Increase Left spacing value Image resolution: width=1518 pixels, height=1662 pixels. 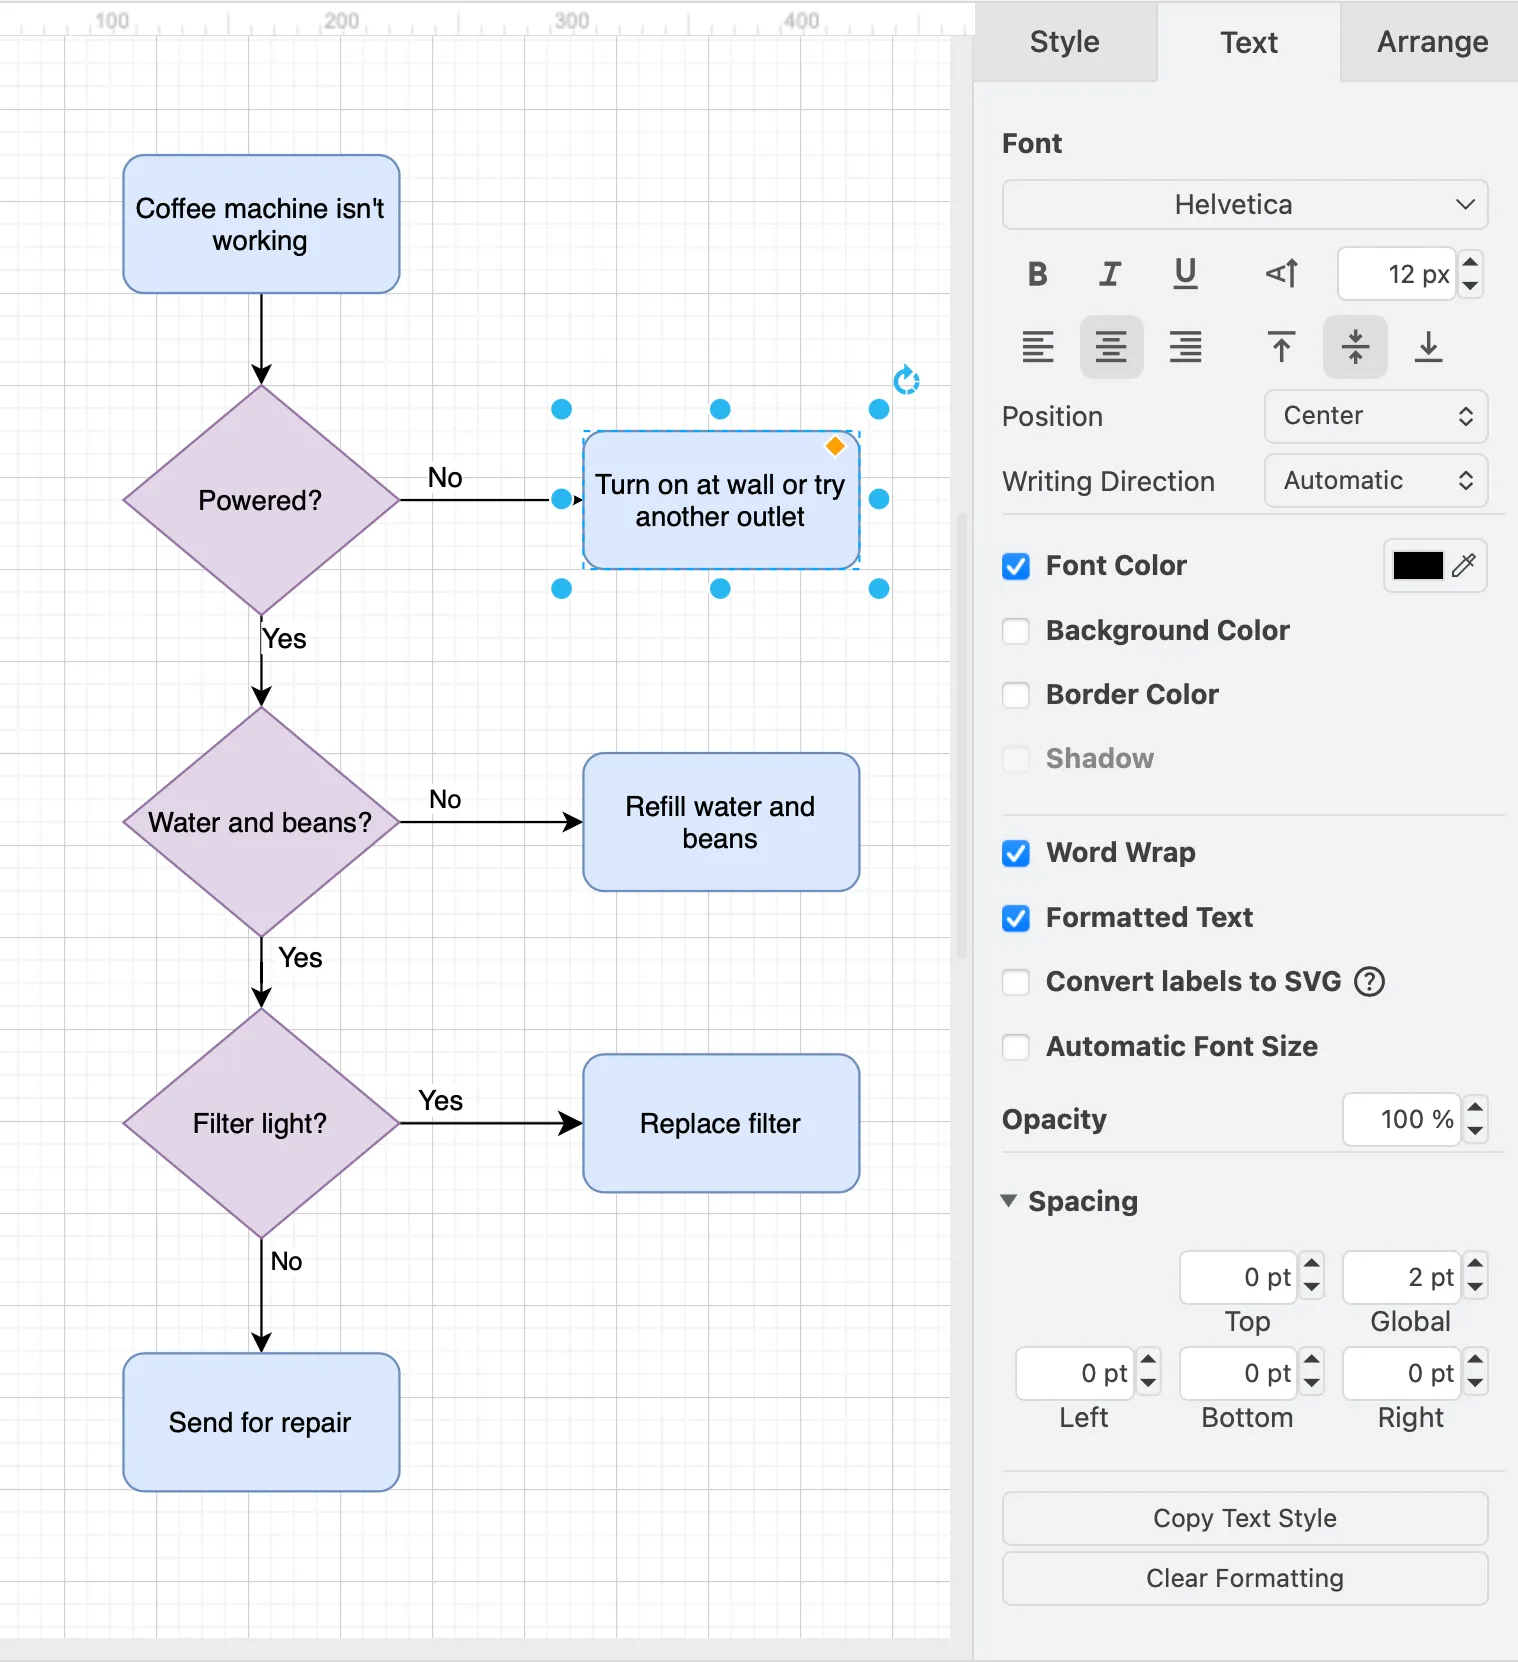click(1148, 1361)
